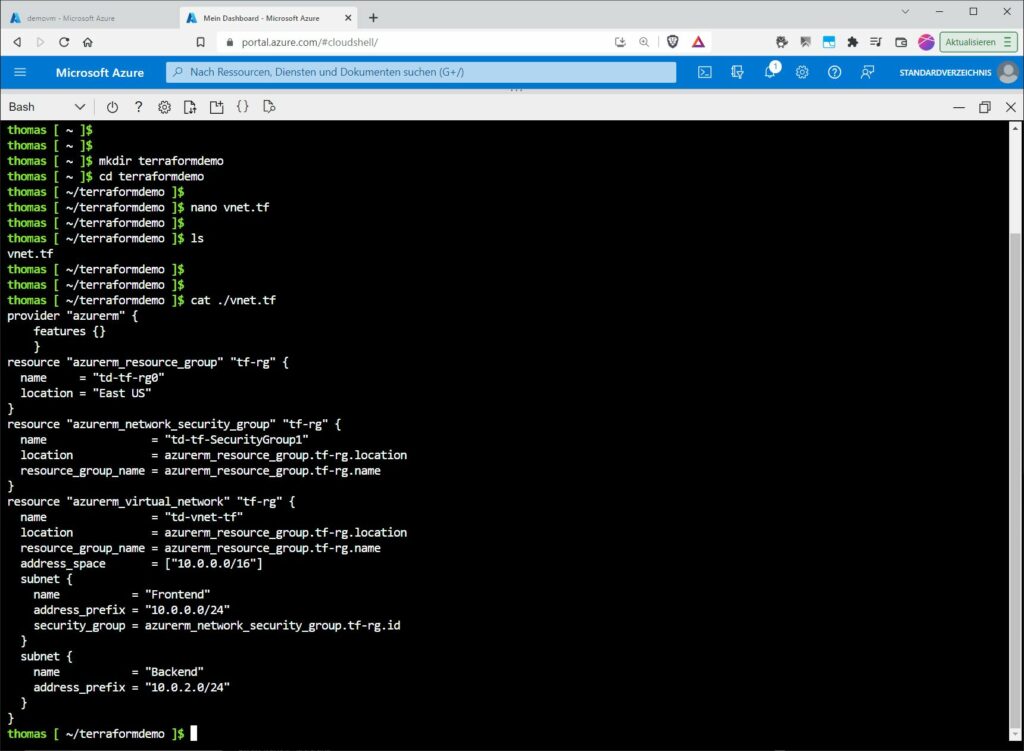Screen dimensions: 1024x751
Task: Open the Azure feedback icon
Action: coord(867,72)
